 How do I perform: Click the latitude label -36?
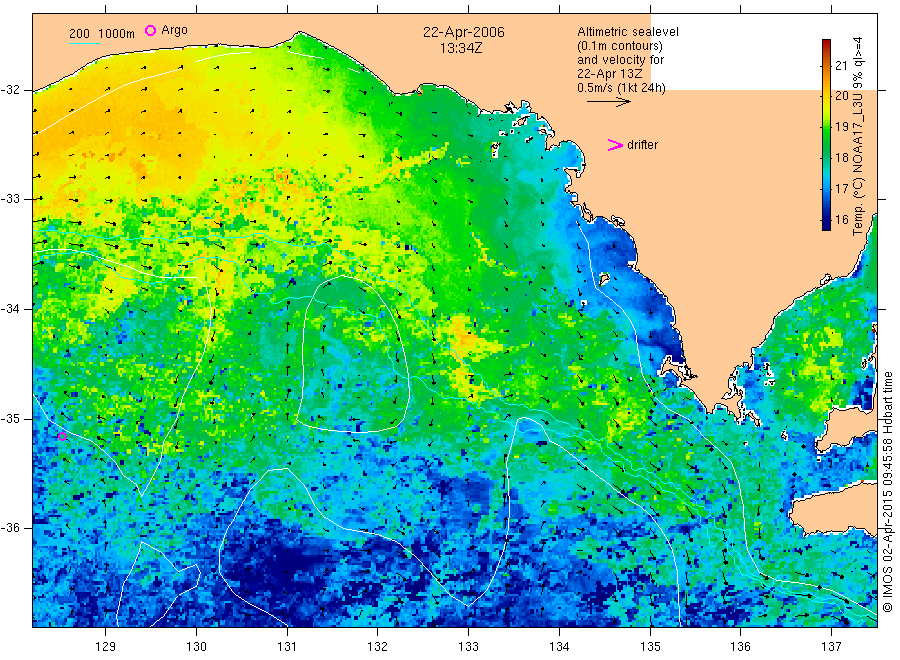pos(10,528)
